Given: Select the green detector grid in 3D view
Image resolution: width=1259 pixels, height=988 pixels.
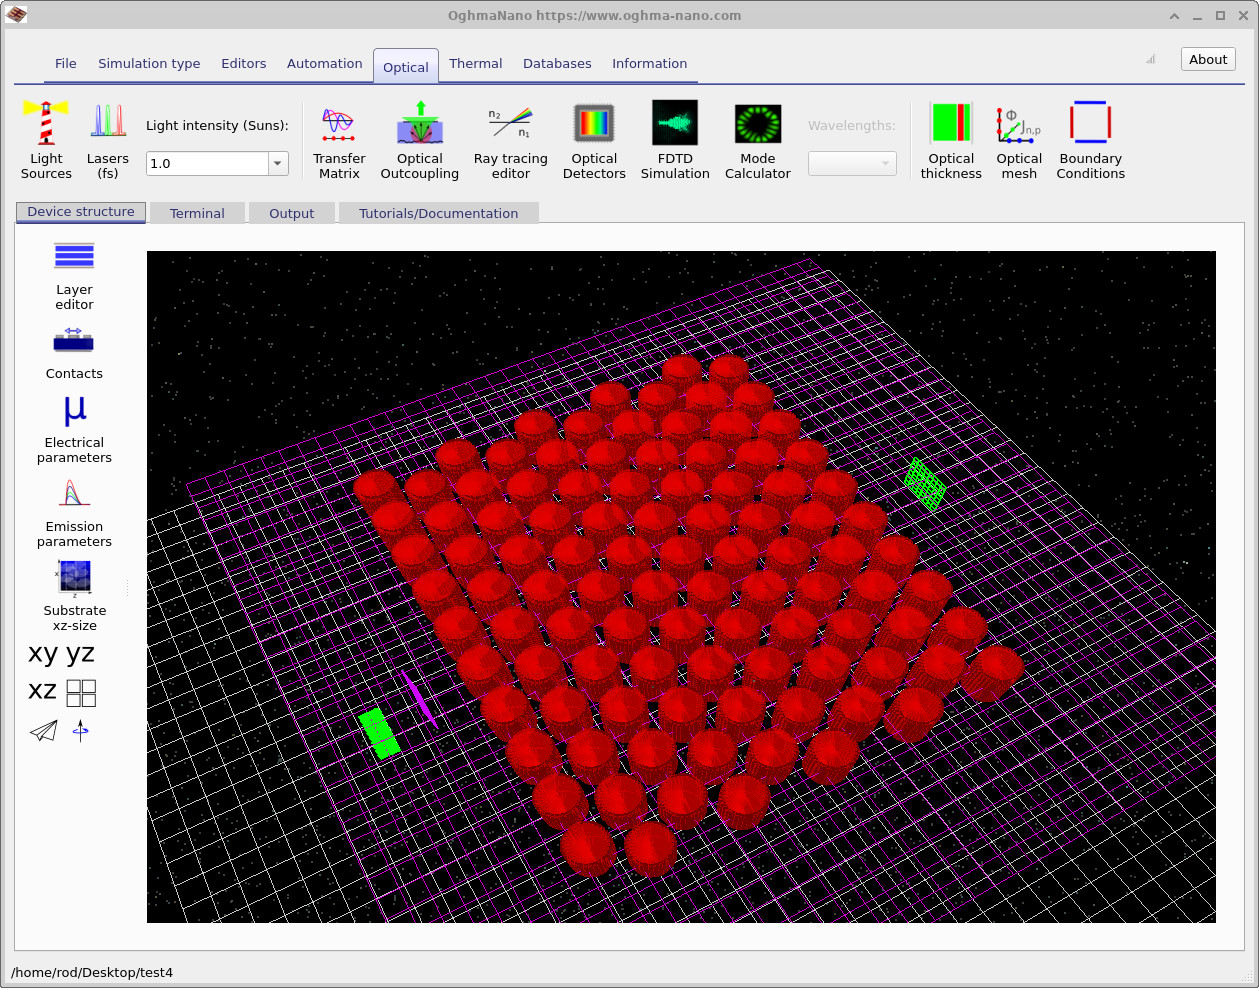Looking at the screenshot, I should click(925, 484).
